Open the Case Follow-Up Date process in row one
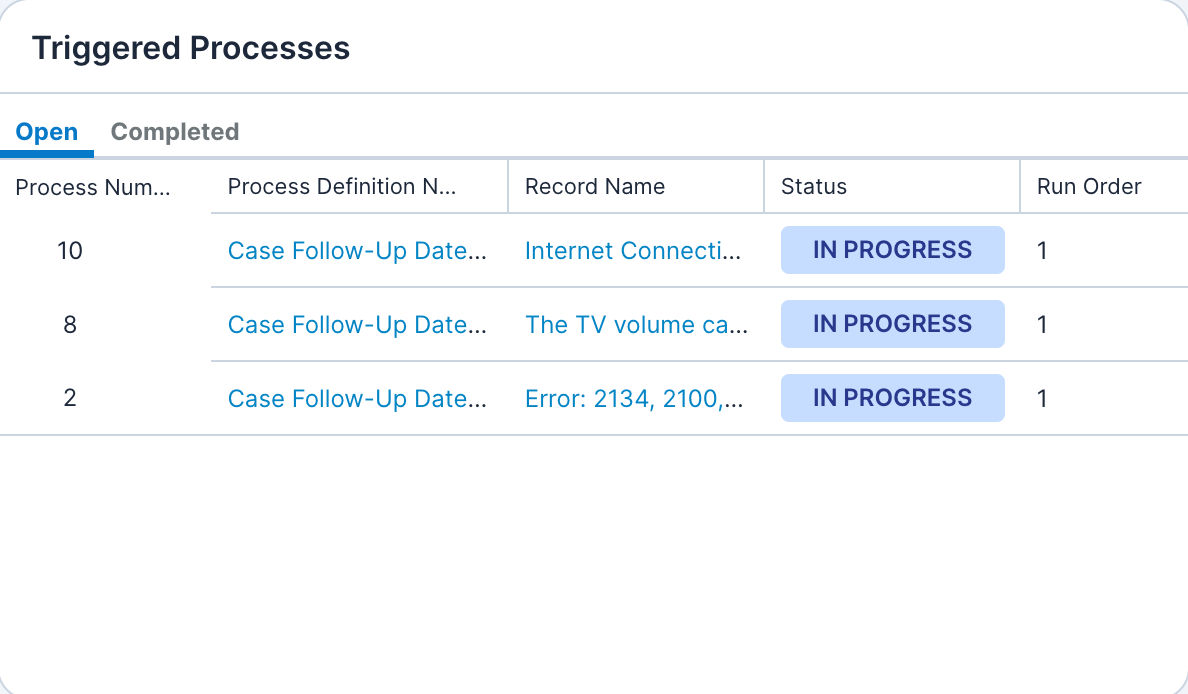This screenshot has width=1188, height=694. (x=358, y=251)
